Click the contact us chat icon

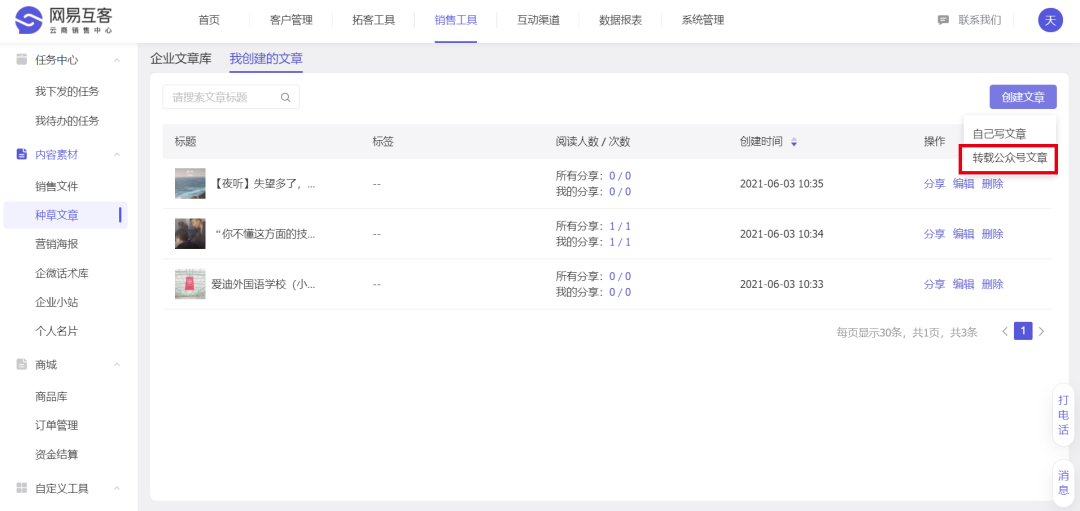click(943, 20)
